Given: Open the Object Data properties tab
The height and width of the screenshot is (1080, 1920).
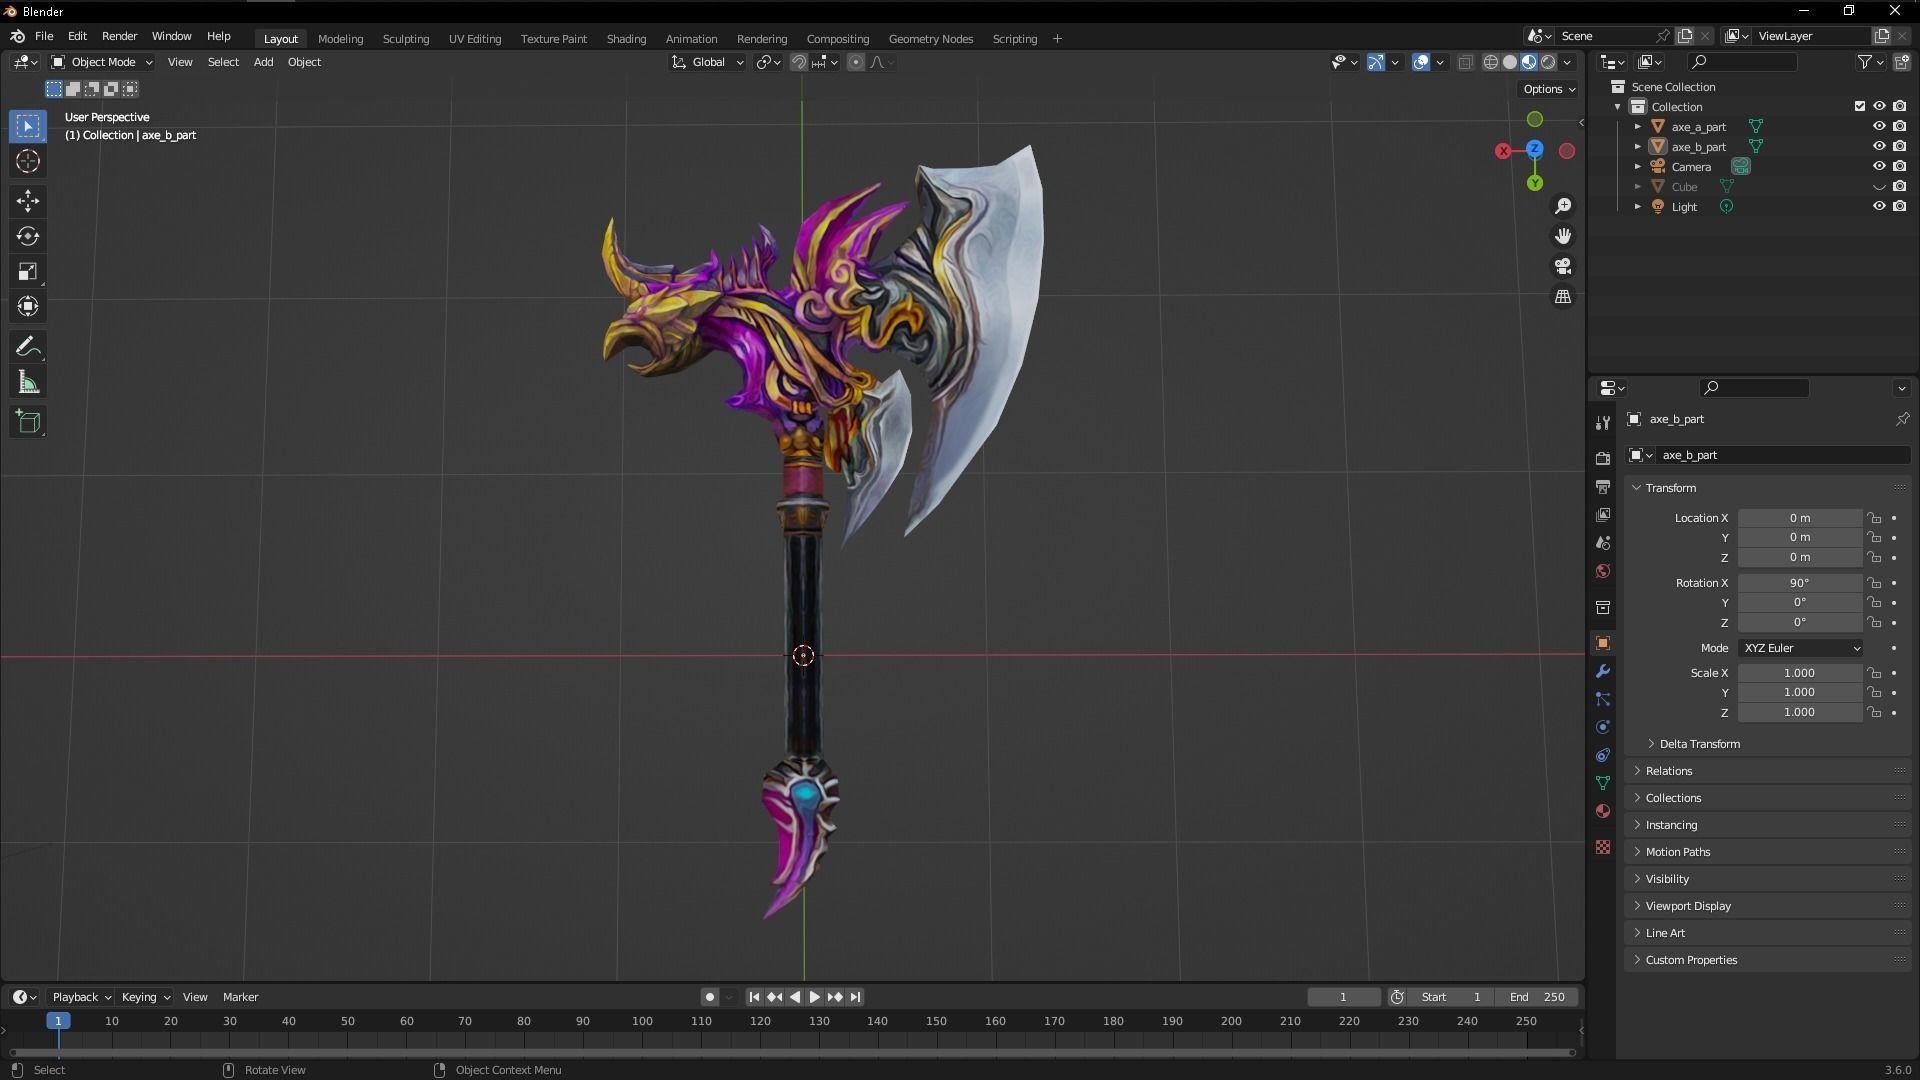Looking at the screenshot, I should coord(1603,783).
